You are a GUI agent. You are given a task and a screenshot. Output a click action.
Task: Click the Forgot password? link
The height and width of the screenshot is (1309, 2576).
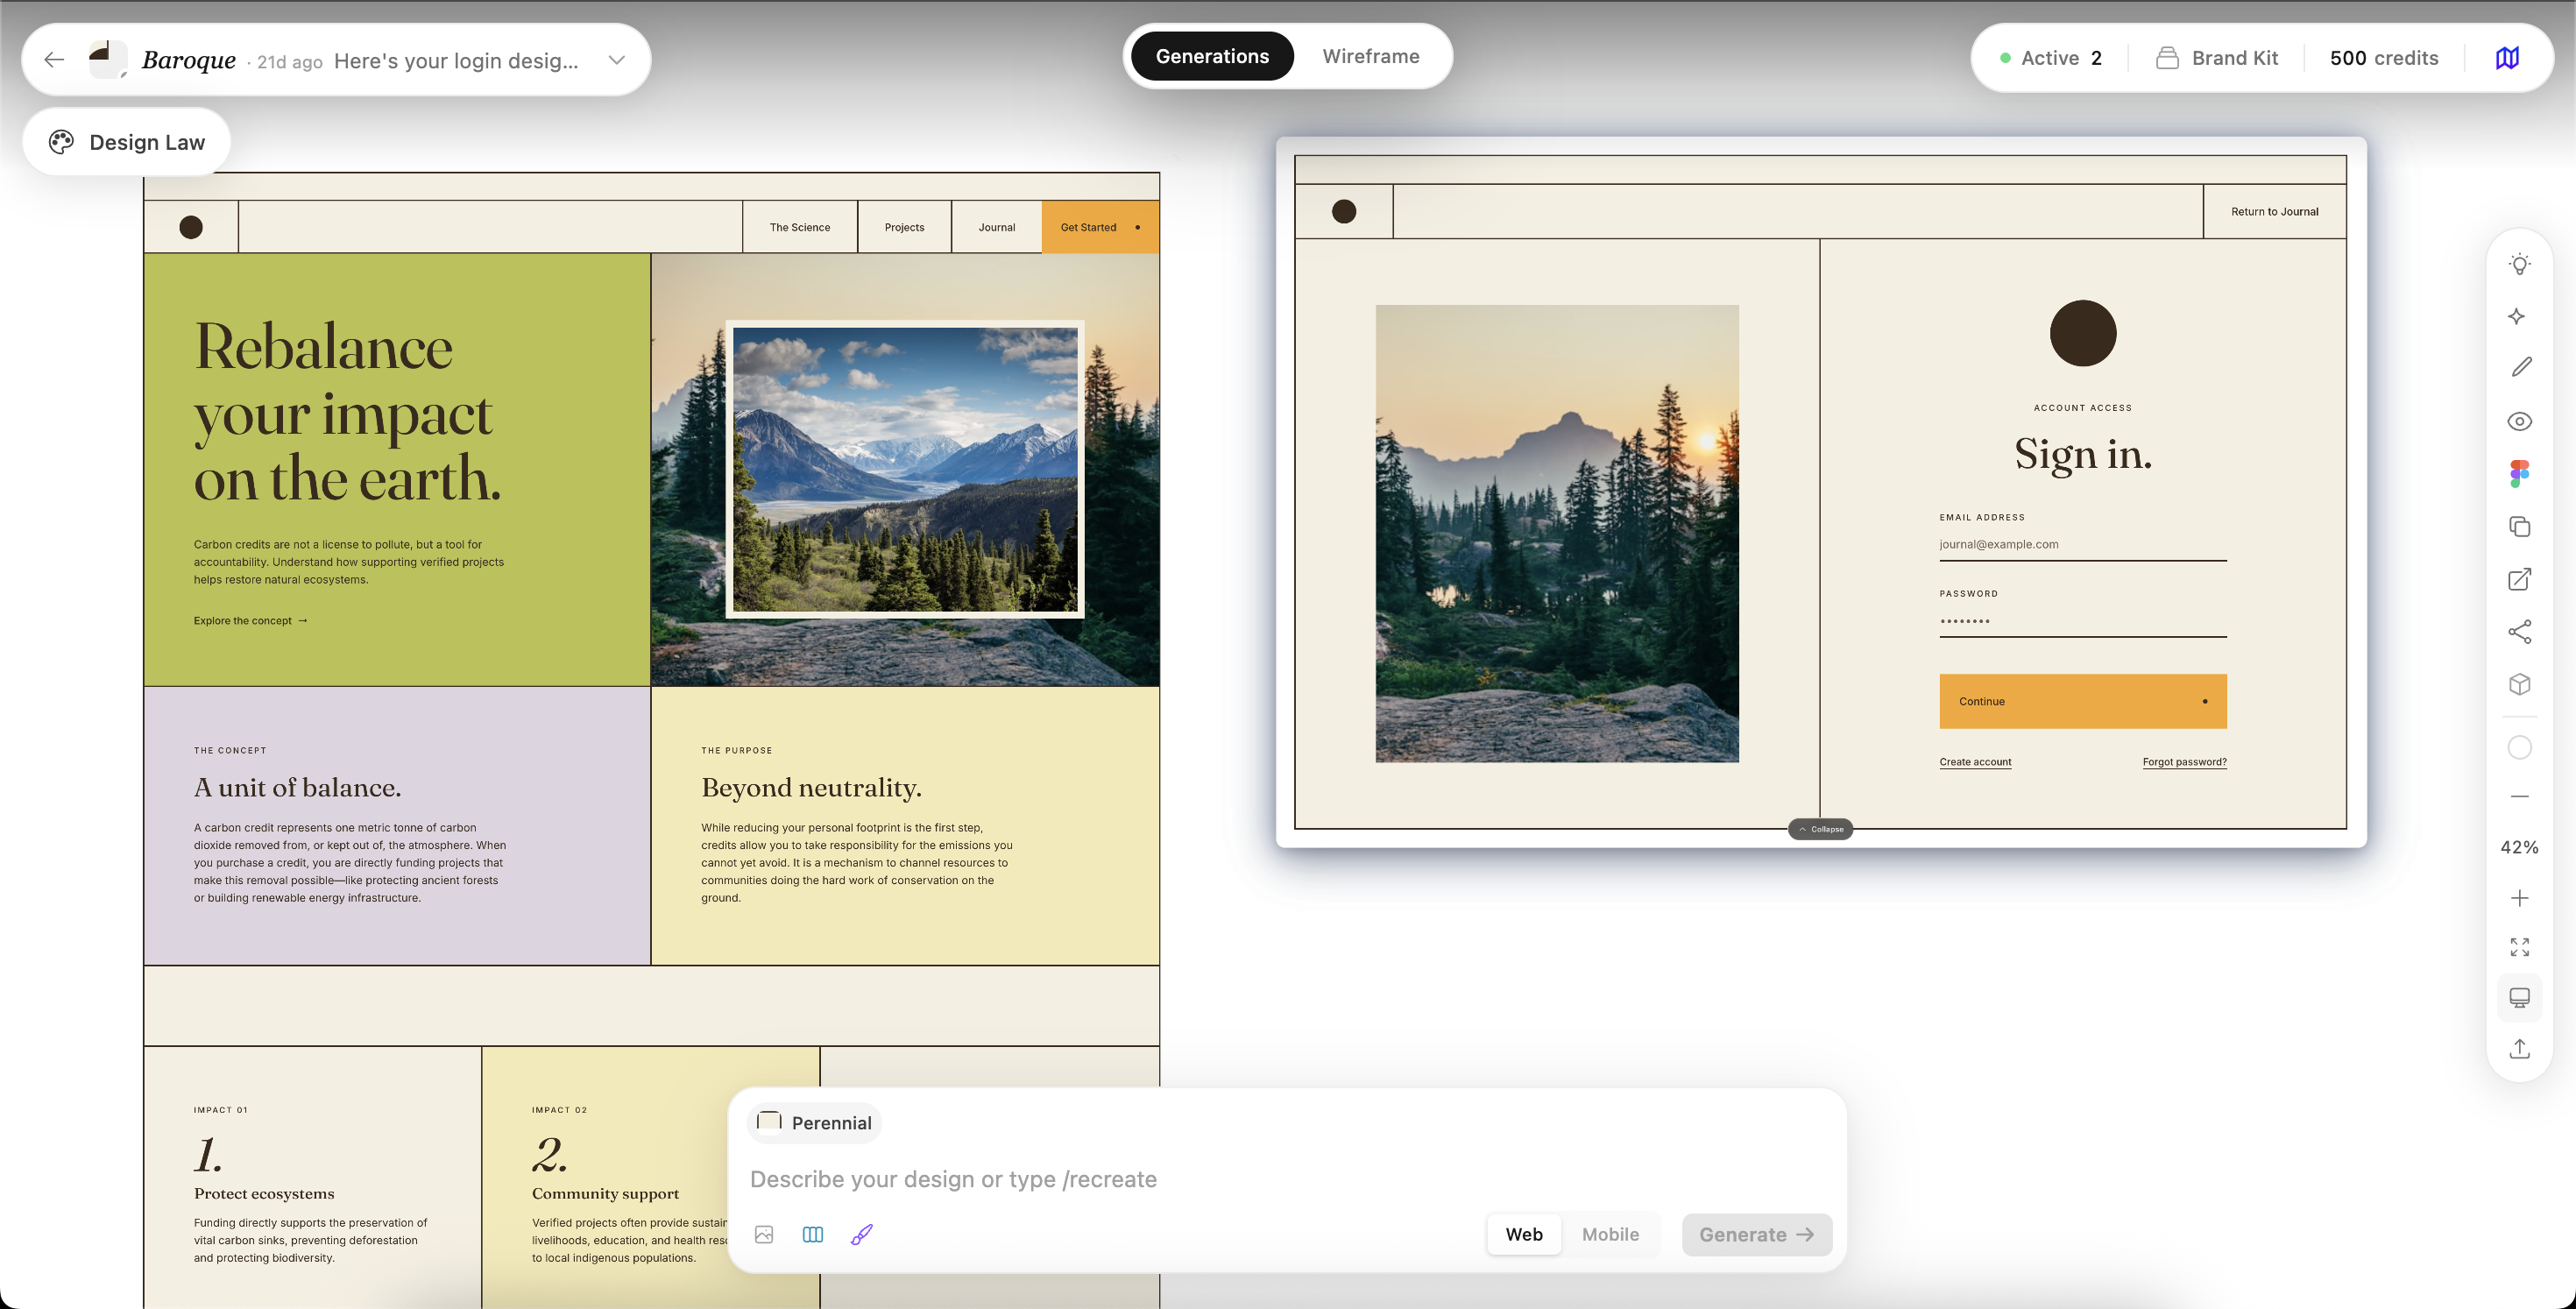pyautogui.click(x=2184, y=762)
